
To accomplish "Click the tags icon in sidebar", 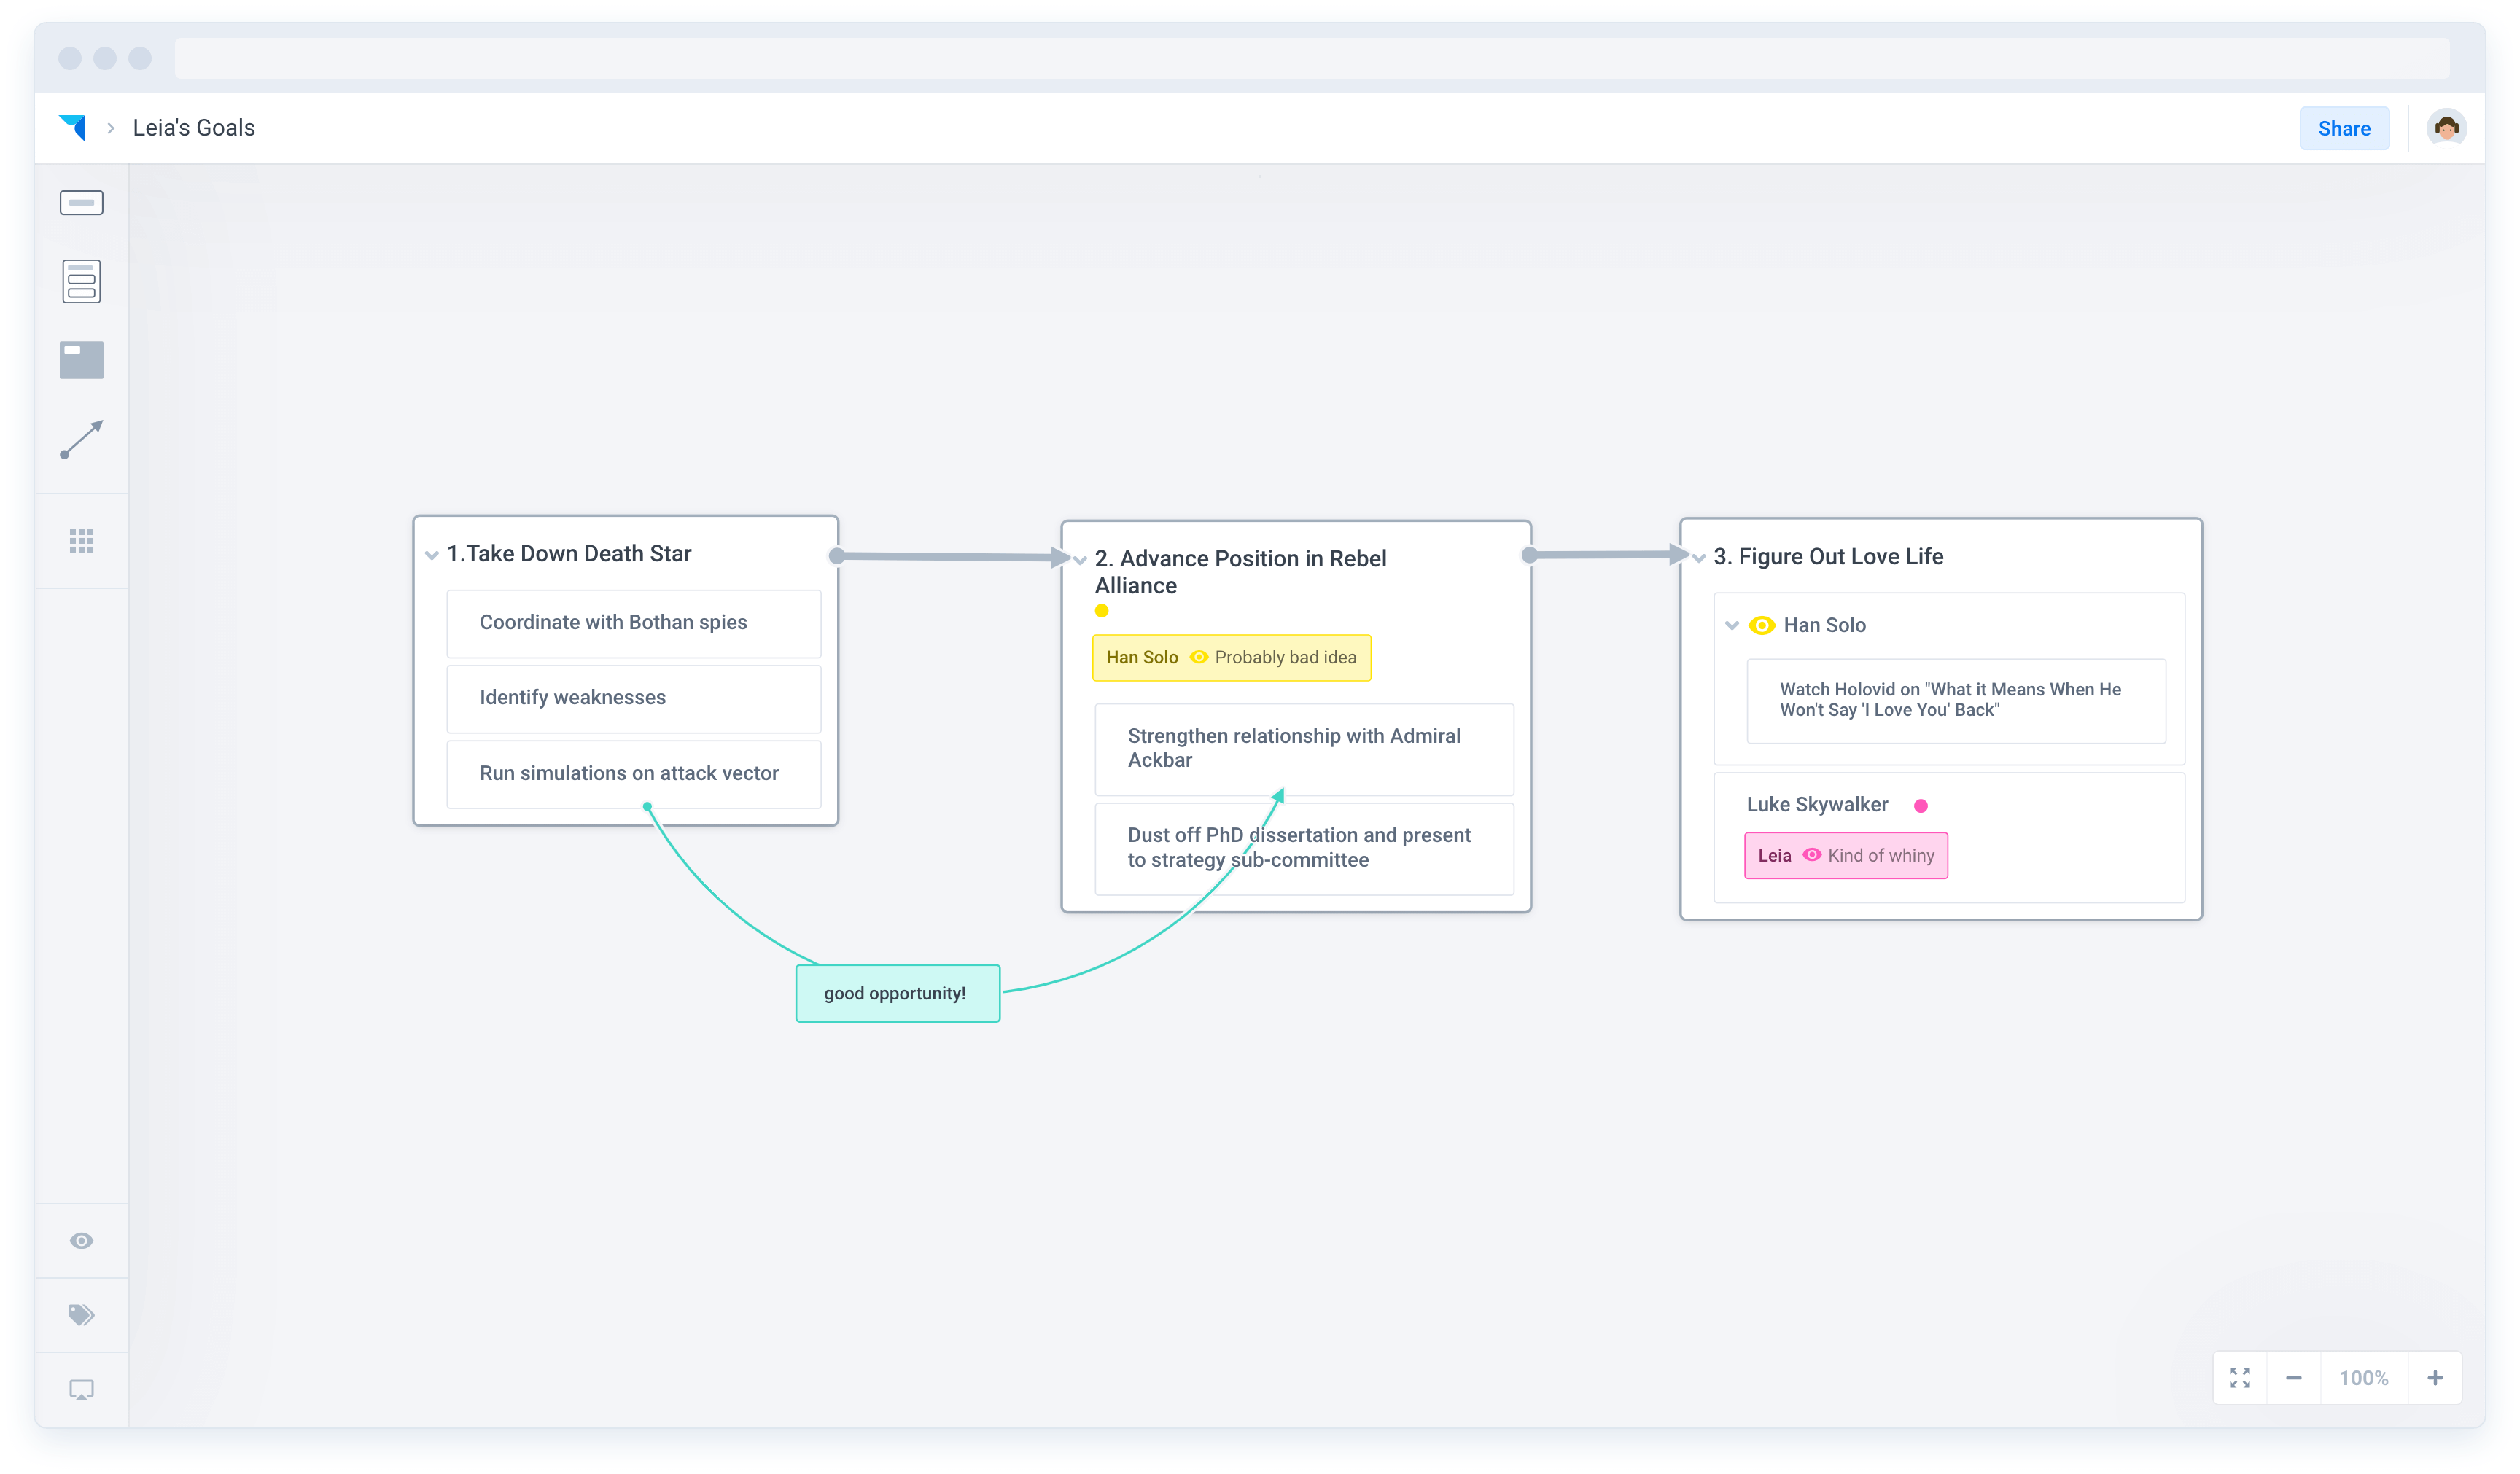I will (x=81, y=1314).
